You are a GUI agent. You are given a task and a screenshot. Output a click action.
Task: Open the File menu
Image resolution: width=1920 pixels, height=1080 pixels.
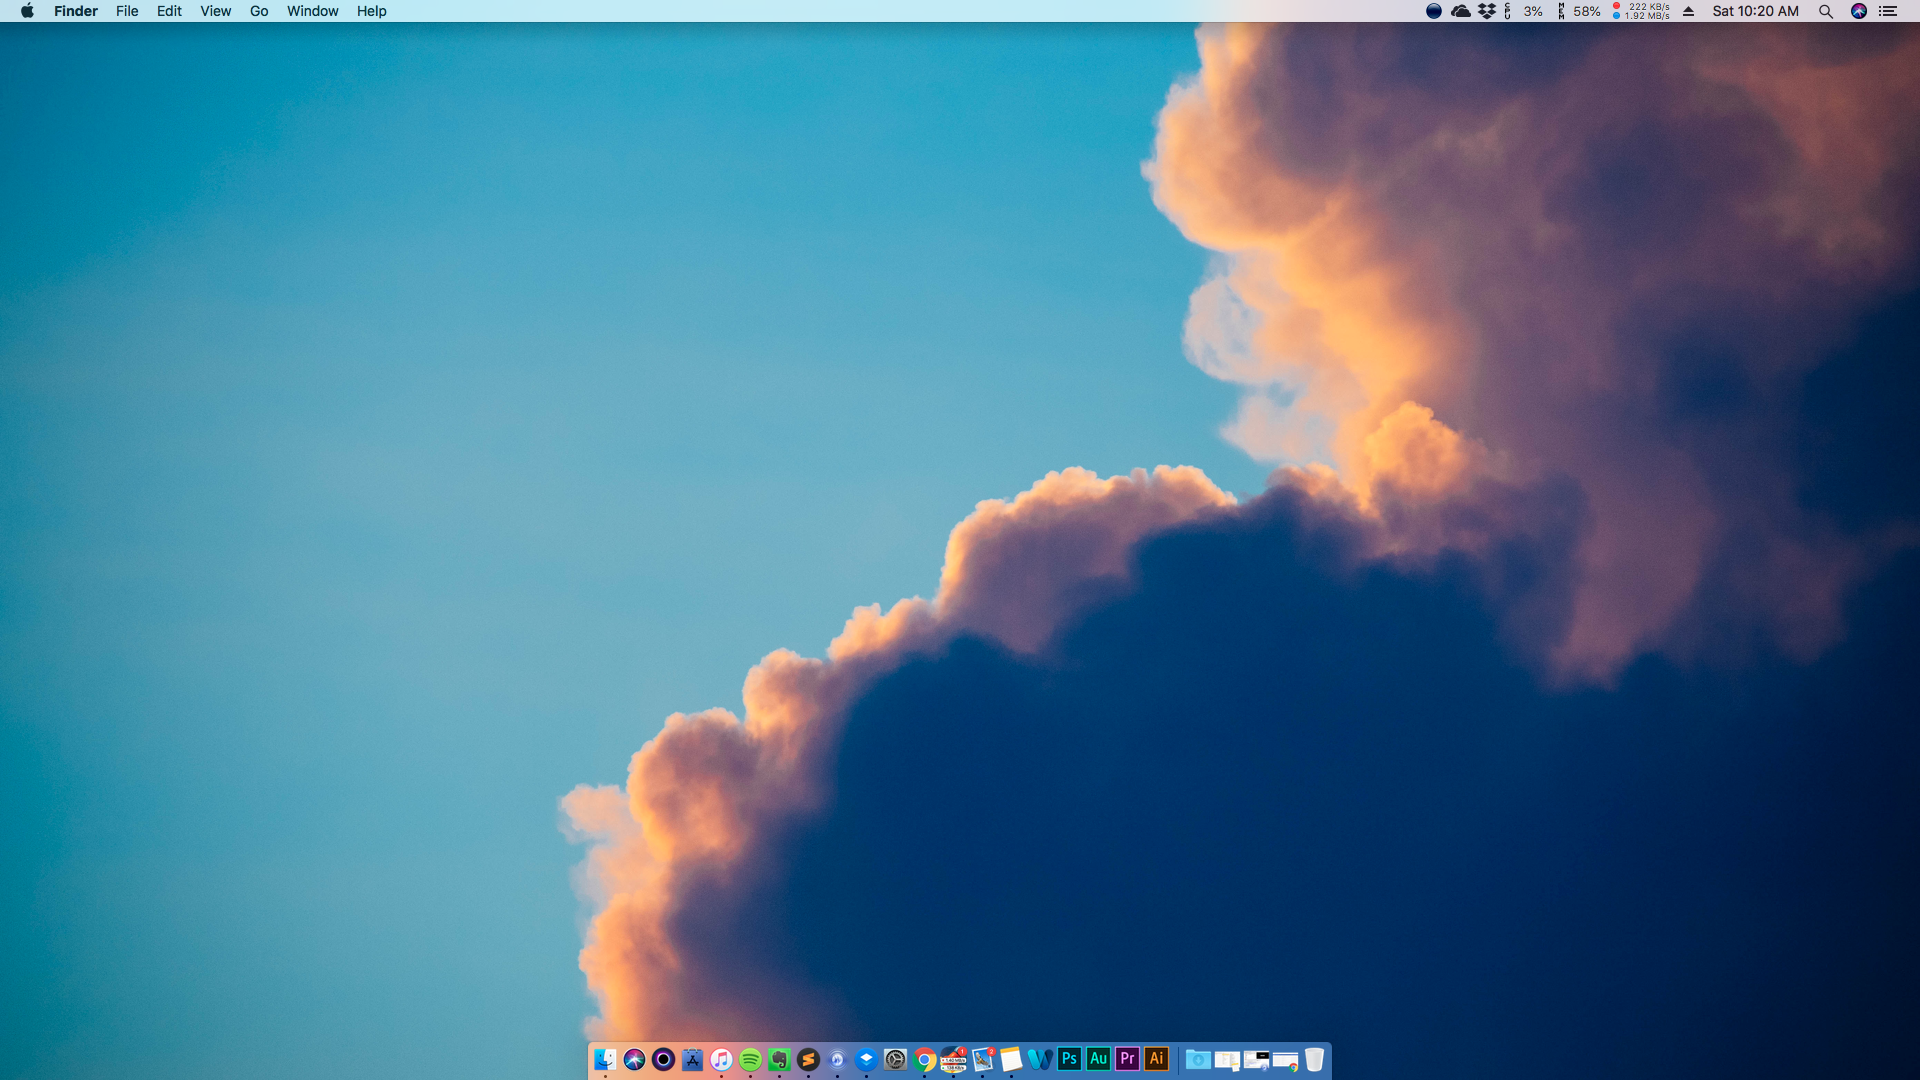coord(127,11)
